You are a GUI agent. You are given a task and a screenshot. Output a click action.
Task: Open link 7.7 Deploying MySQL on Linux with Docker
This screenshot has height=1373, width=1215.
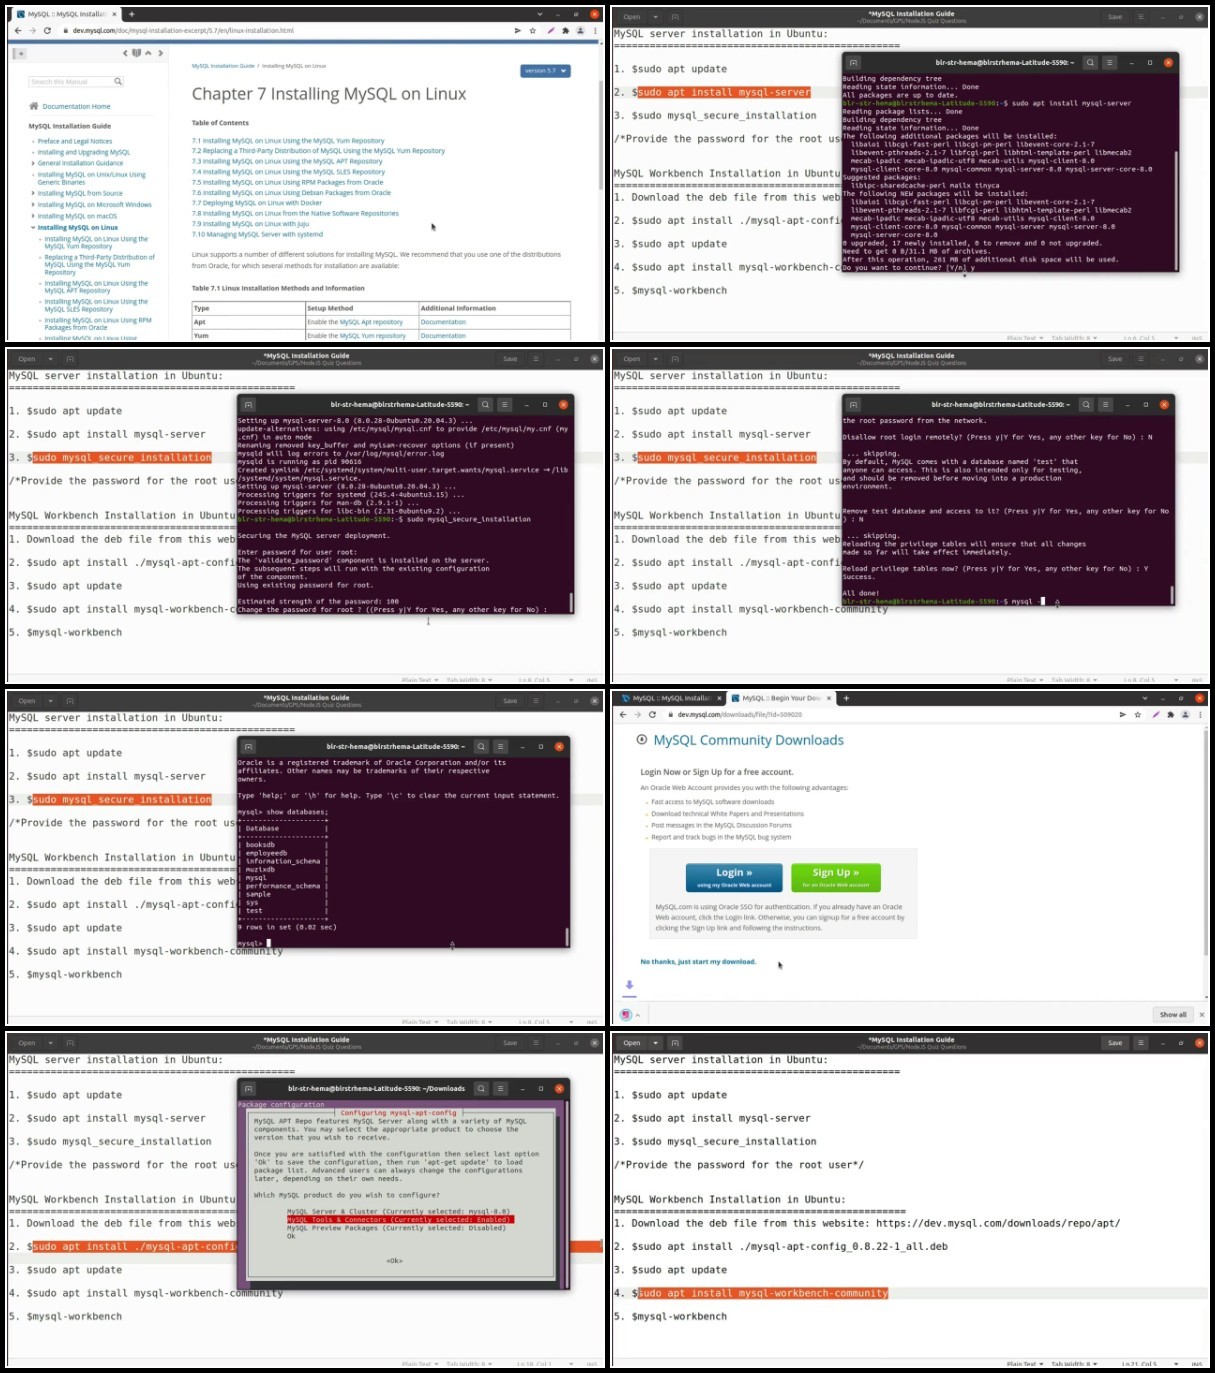coord(257,203)
